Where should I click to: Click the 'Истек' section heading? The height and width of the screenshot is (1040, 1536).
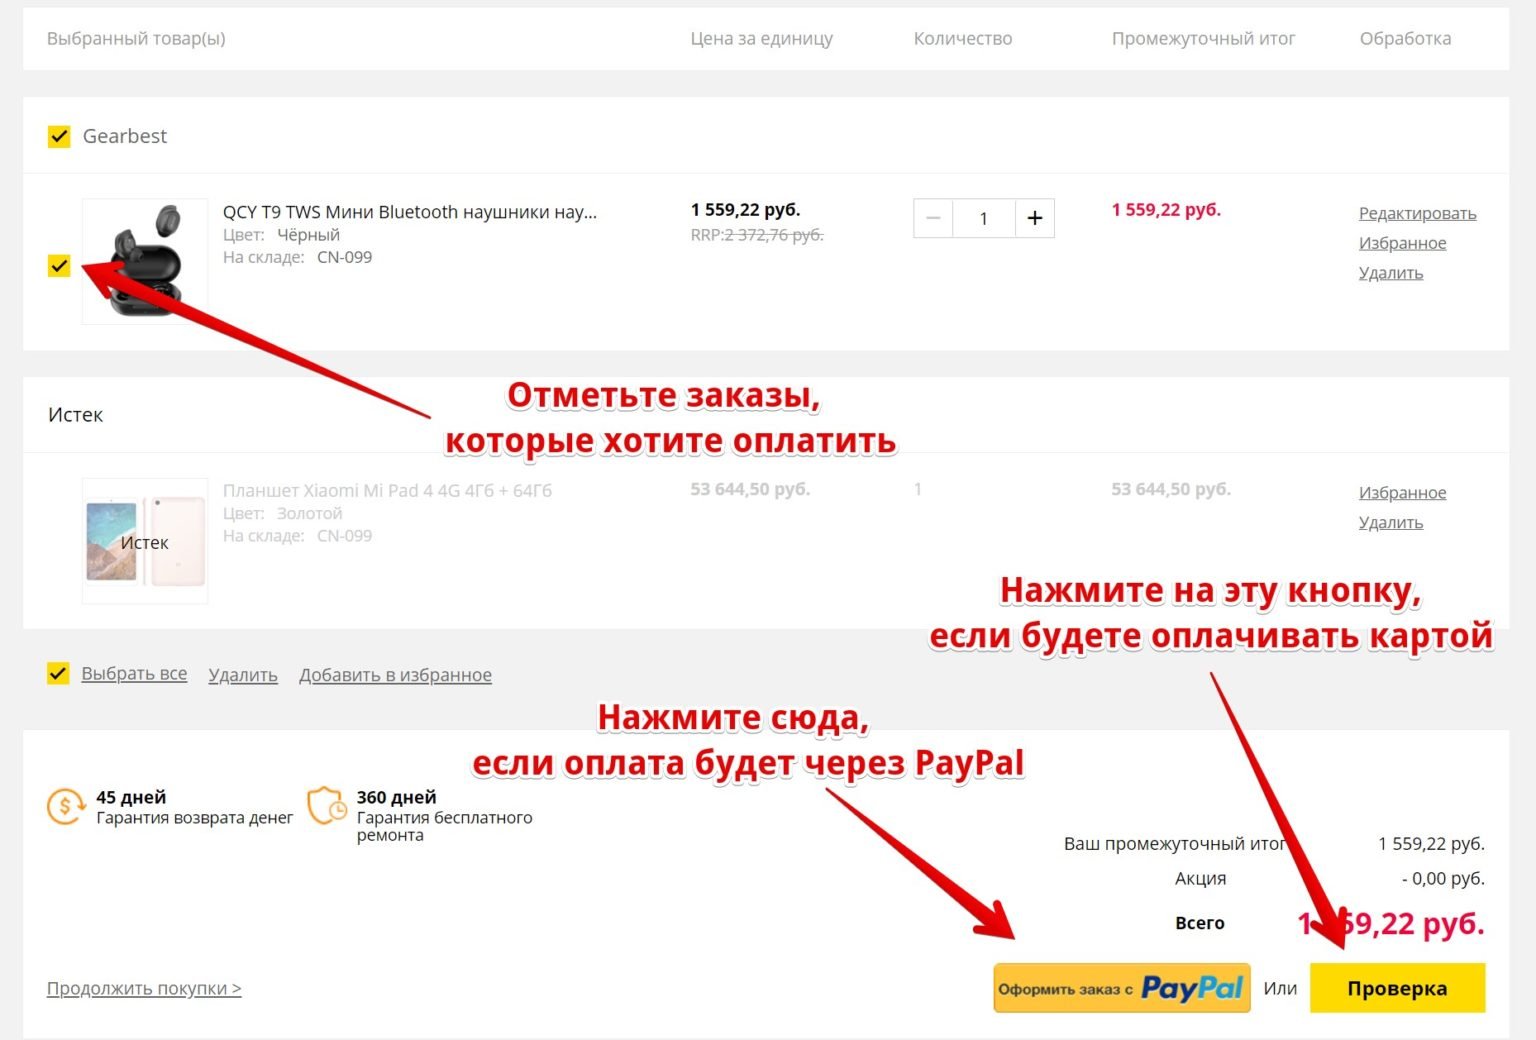pyautogui.click(x=75, y=414)
